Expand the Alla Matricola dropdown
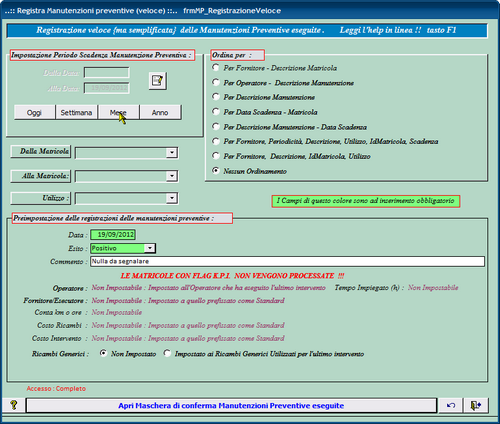500x424 pixels. [171, 176]
